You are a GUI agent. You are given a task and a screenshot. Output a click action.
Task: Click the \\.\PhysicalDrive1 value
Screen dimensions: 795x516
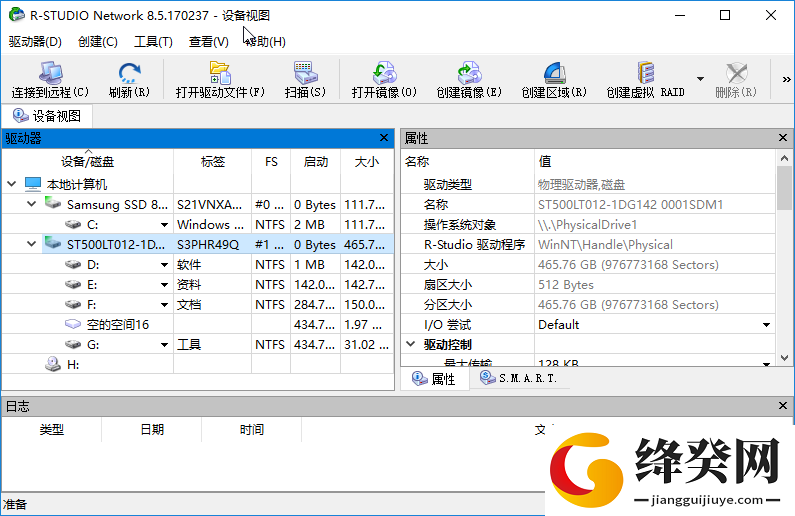[587, 225]
